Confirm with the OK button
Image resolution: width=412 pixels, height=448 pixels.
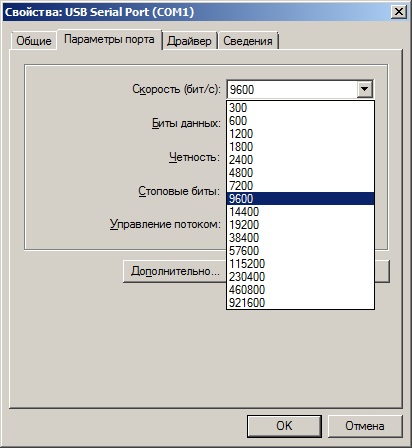[x=284, y=426]
